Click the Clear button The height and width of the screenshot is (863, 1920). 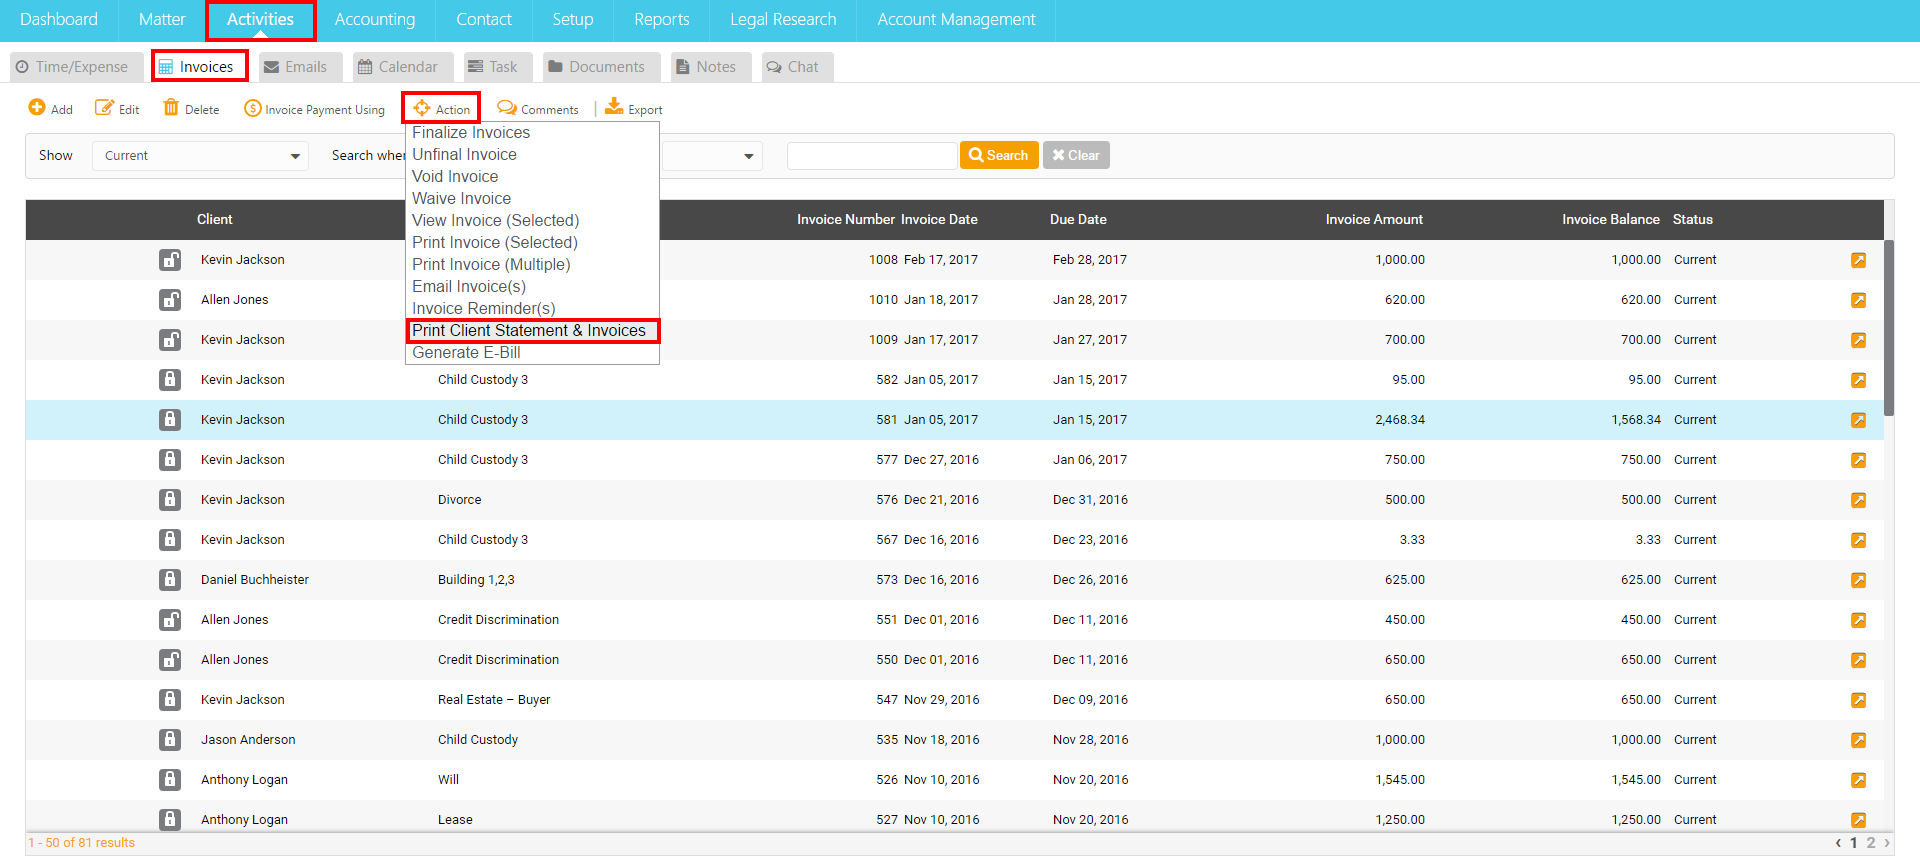click(1076, 155)
